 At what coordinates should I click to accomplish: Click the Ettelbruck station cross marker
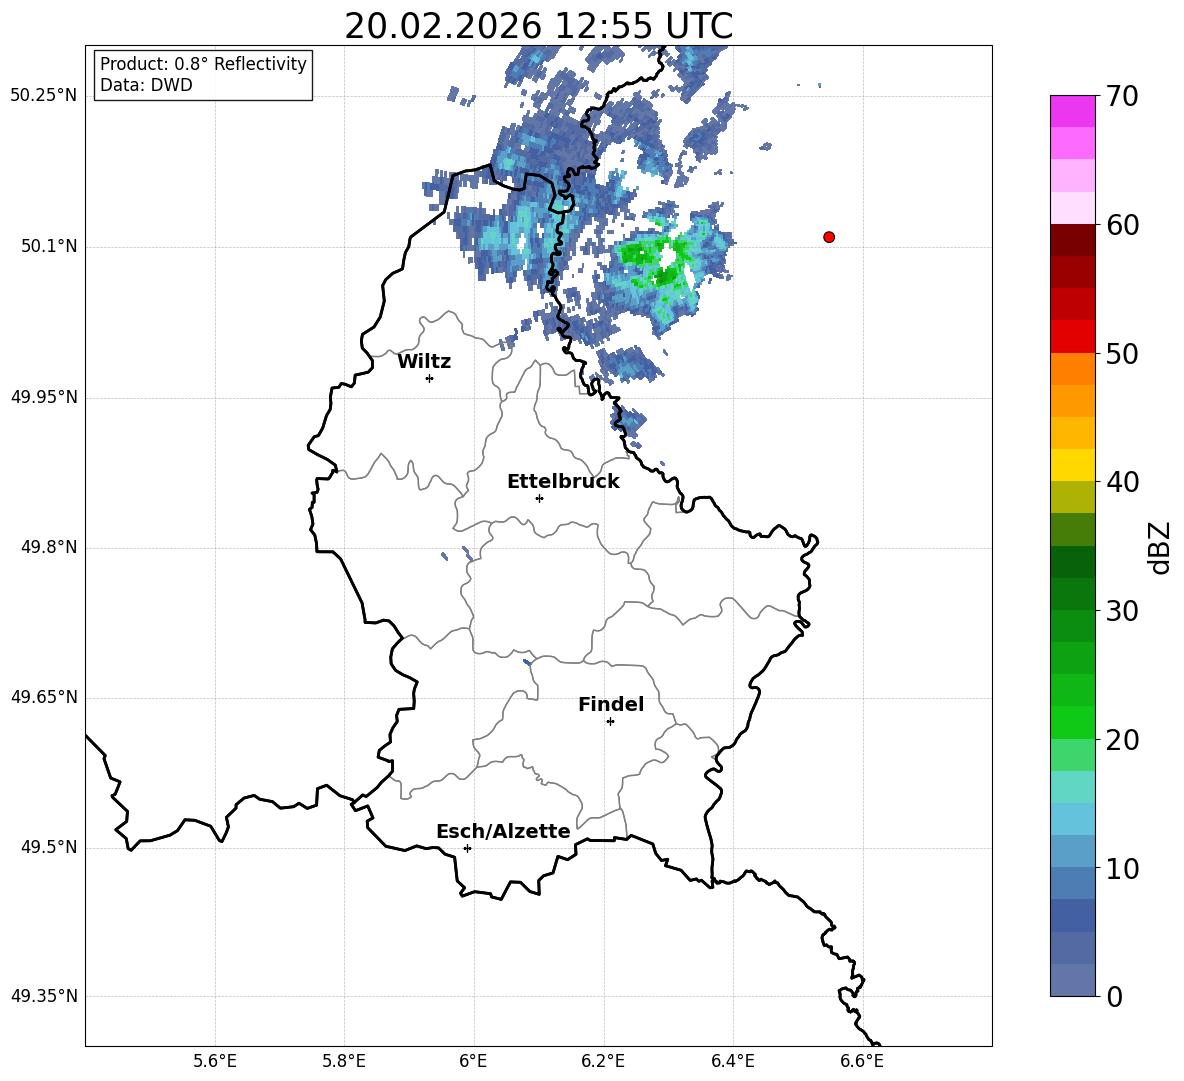(539, 498)
